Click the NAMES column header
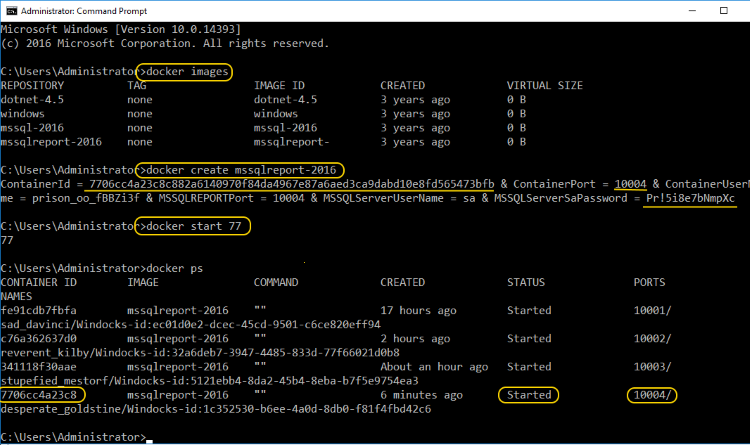The image size is (750, 445). 16,297
